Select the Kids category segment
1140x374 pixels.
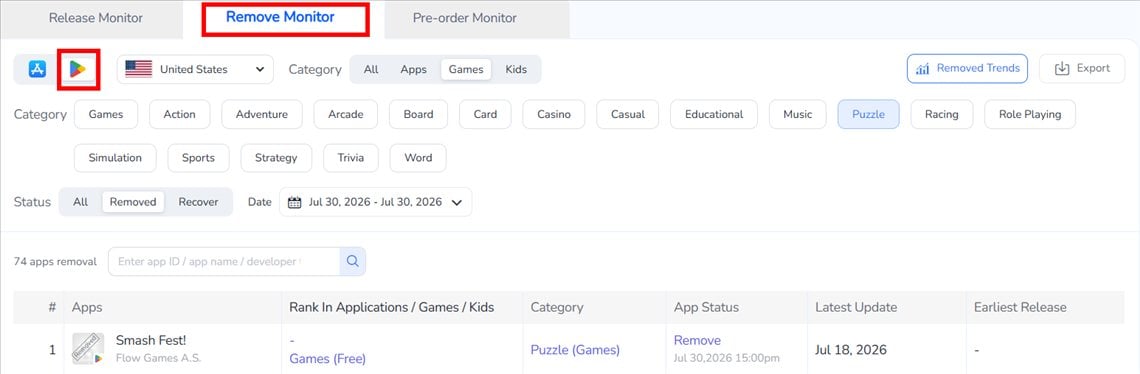(x=516, y=69)
